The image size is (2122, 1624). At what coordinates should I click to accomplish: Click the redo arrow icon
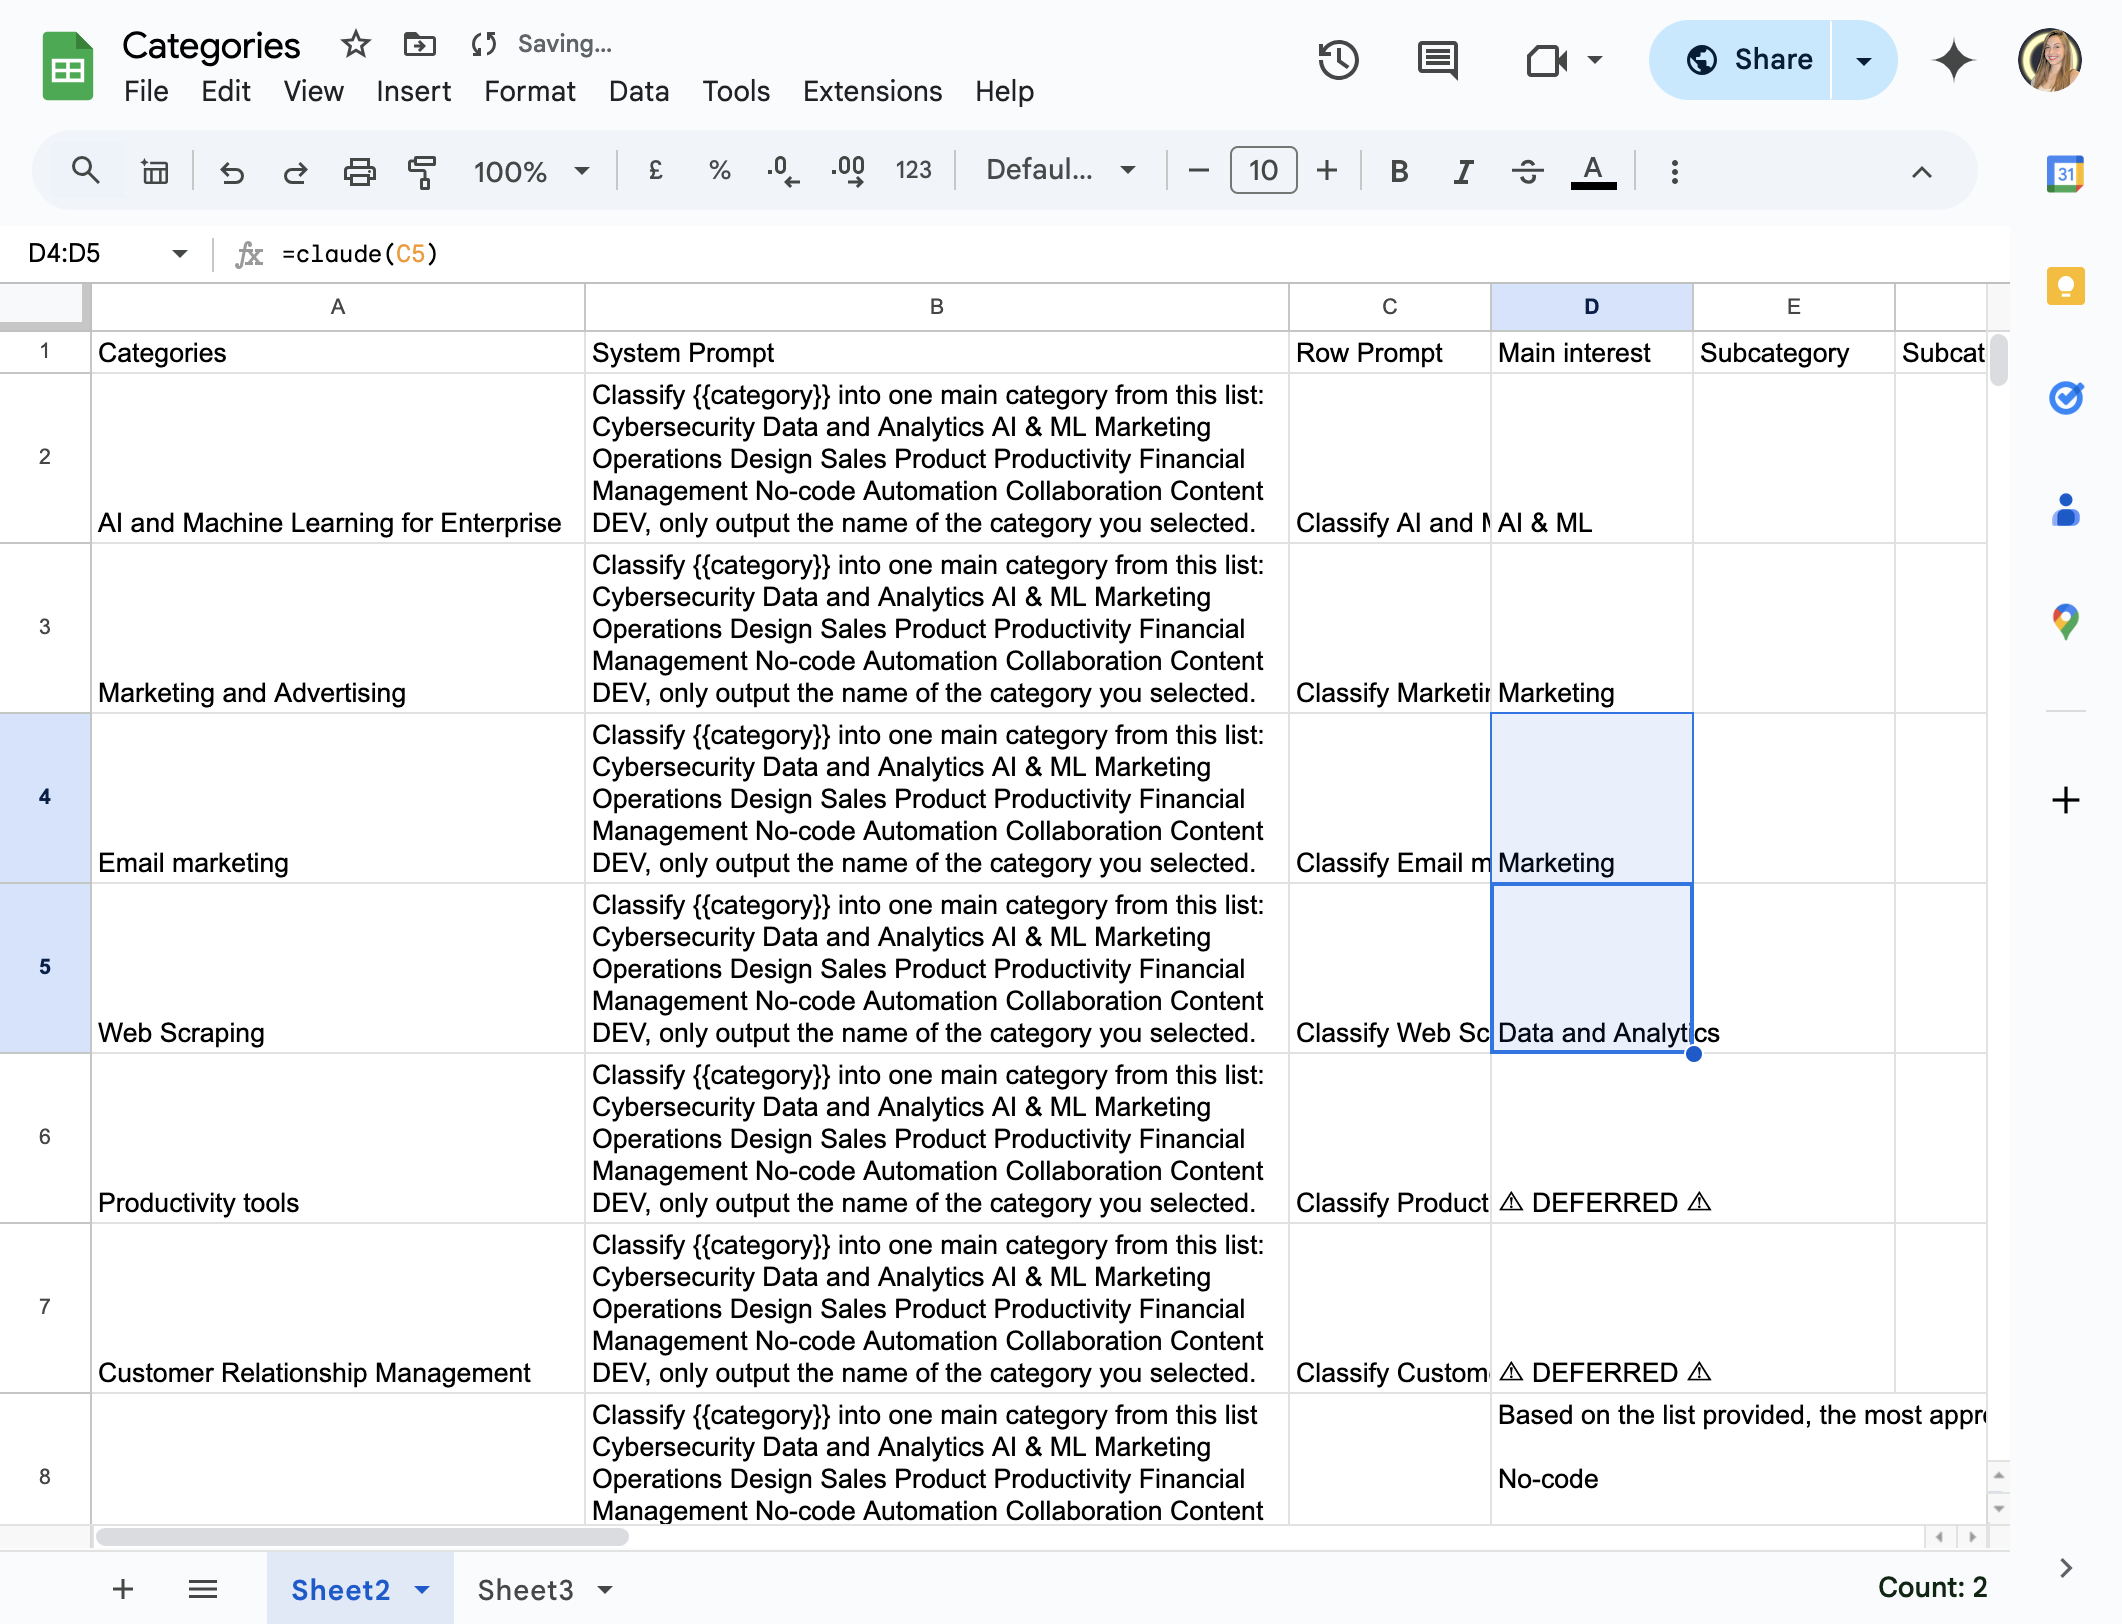[x=295, y=172]
